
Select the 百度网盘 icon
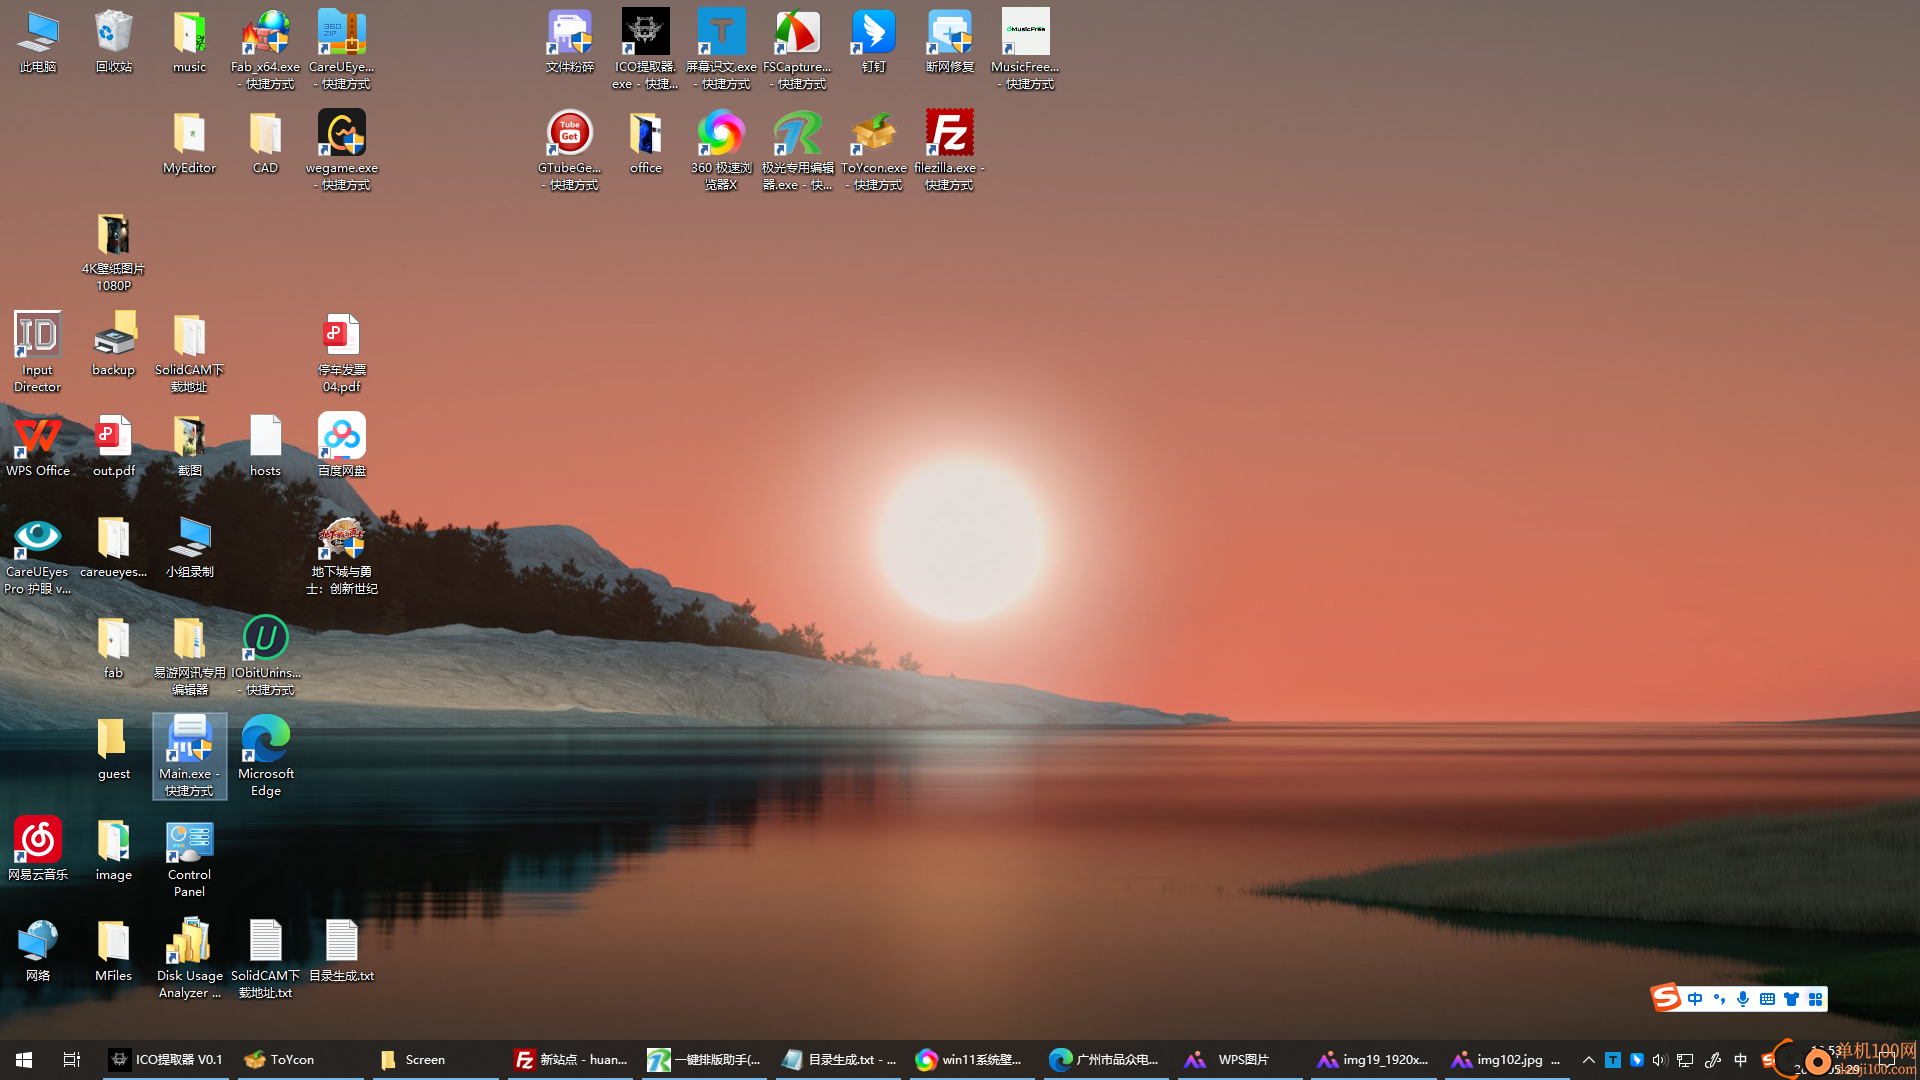click(x=342, y=446)
